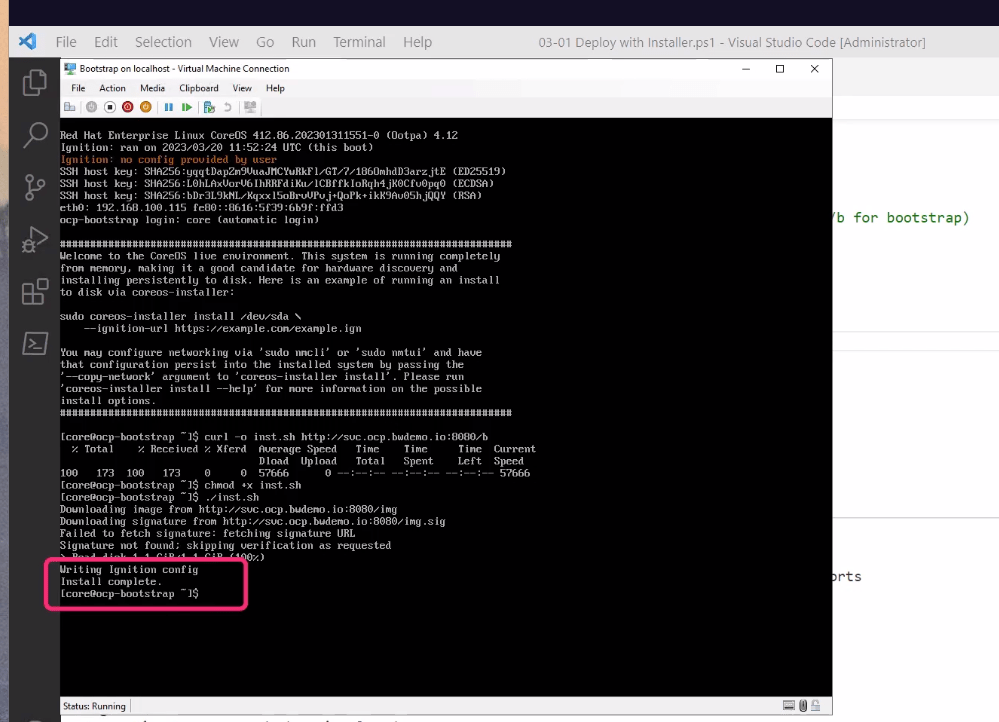Click the 'Bootstrap on localhost' window title
999x722 pixels.
tap(184, 68)
